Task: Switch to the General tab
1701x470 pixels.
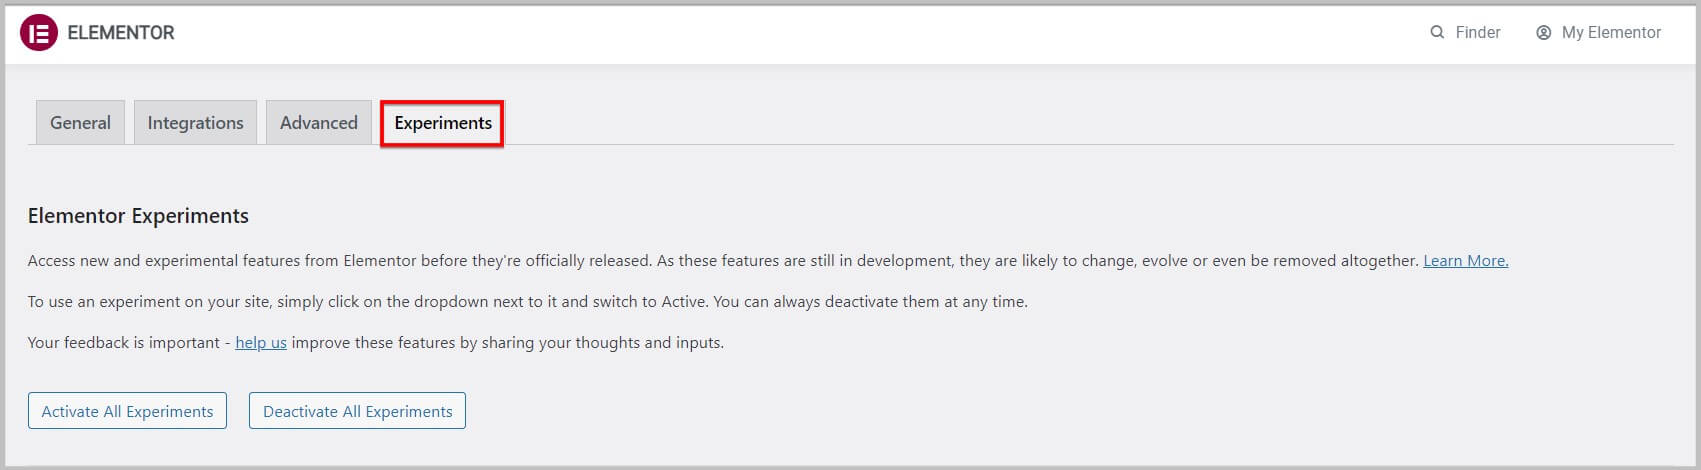Action: coord(80,123)
